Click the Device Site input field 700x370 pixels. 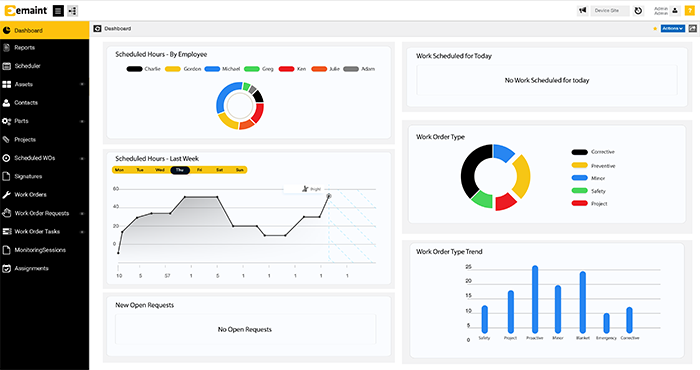pos(610,11)
